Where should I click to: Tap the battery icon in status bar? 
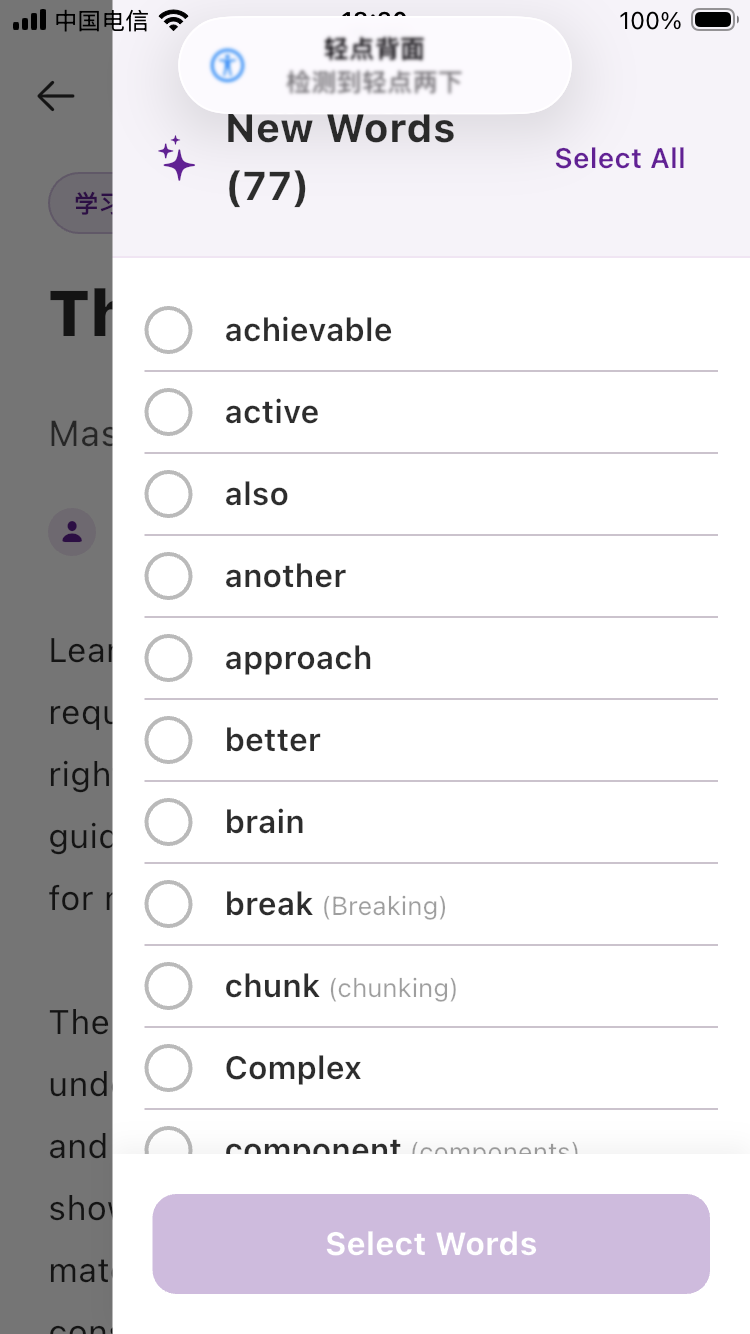point(714,20)
